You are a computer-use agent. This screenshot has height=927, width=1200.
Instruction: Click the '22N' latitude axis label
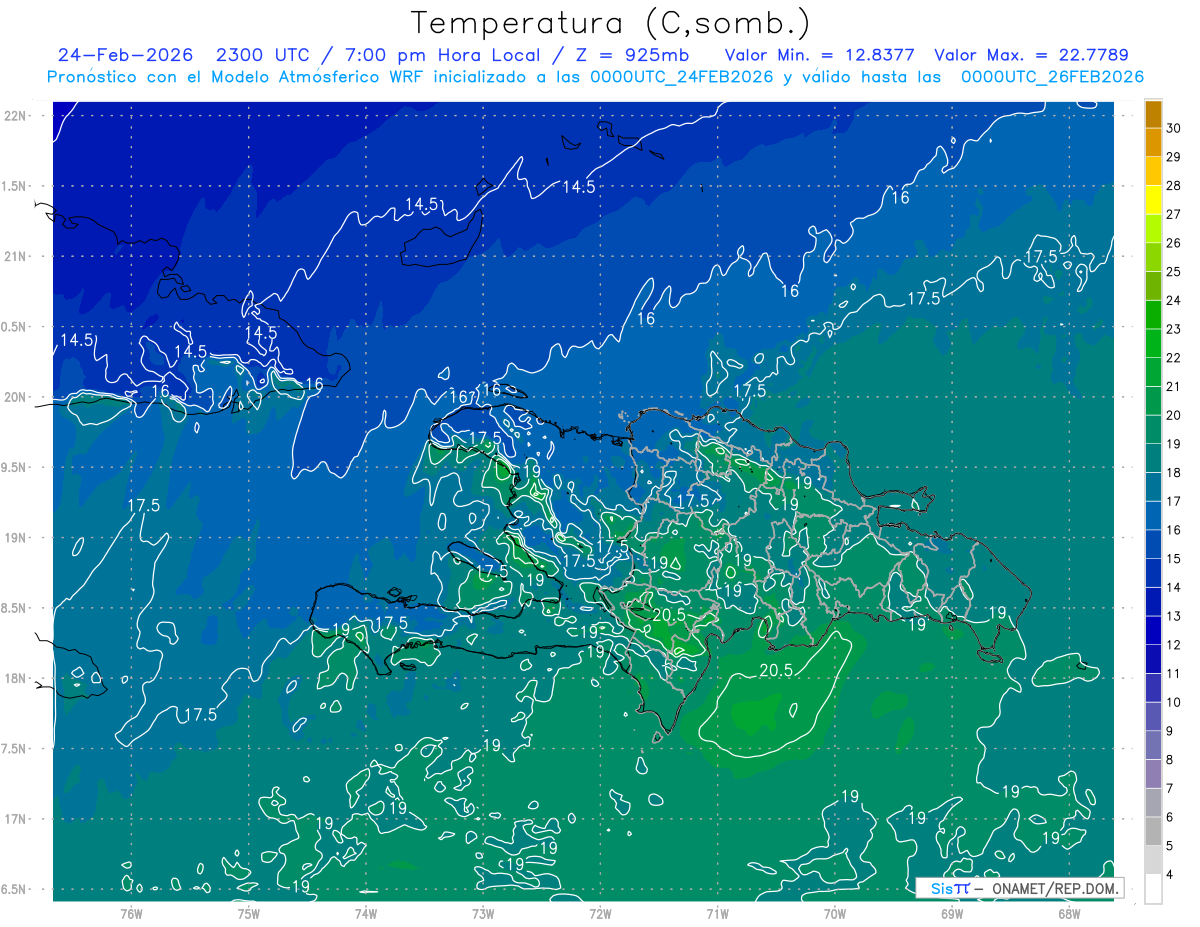pyautogui.click(x=13, y=116)
